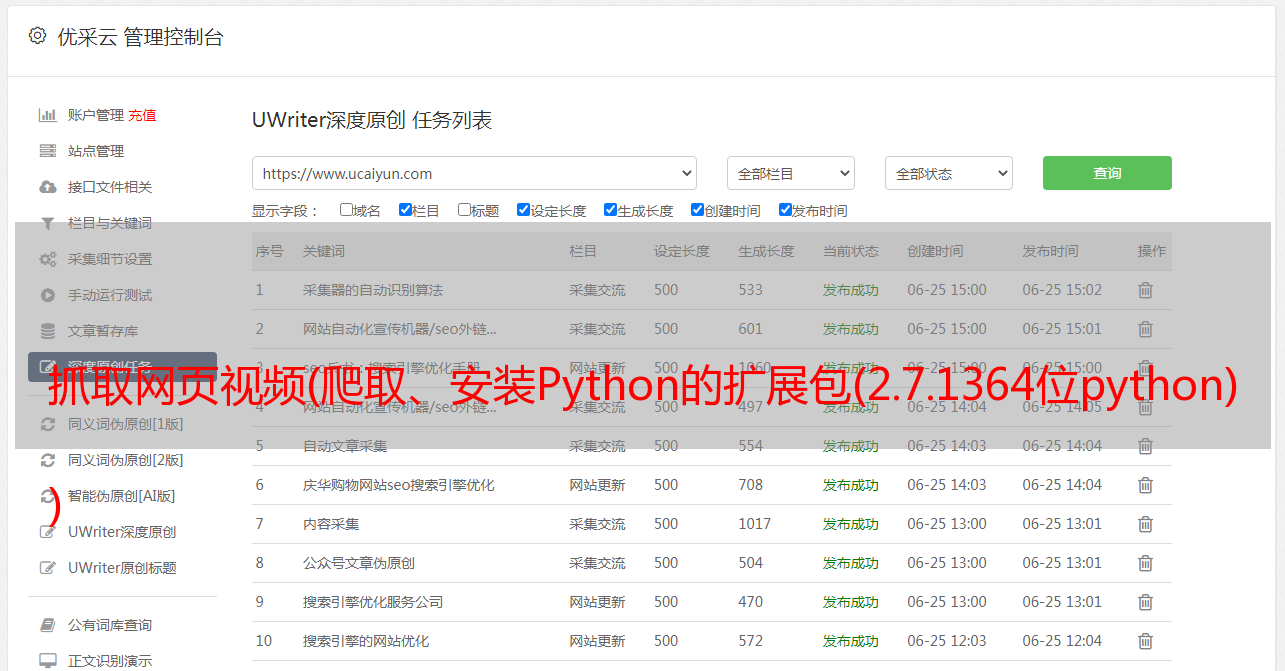Click the 手动运行测试 play icon
The height and width of the screenshot is (671, 1285).
(47, 295)
